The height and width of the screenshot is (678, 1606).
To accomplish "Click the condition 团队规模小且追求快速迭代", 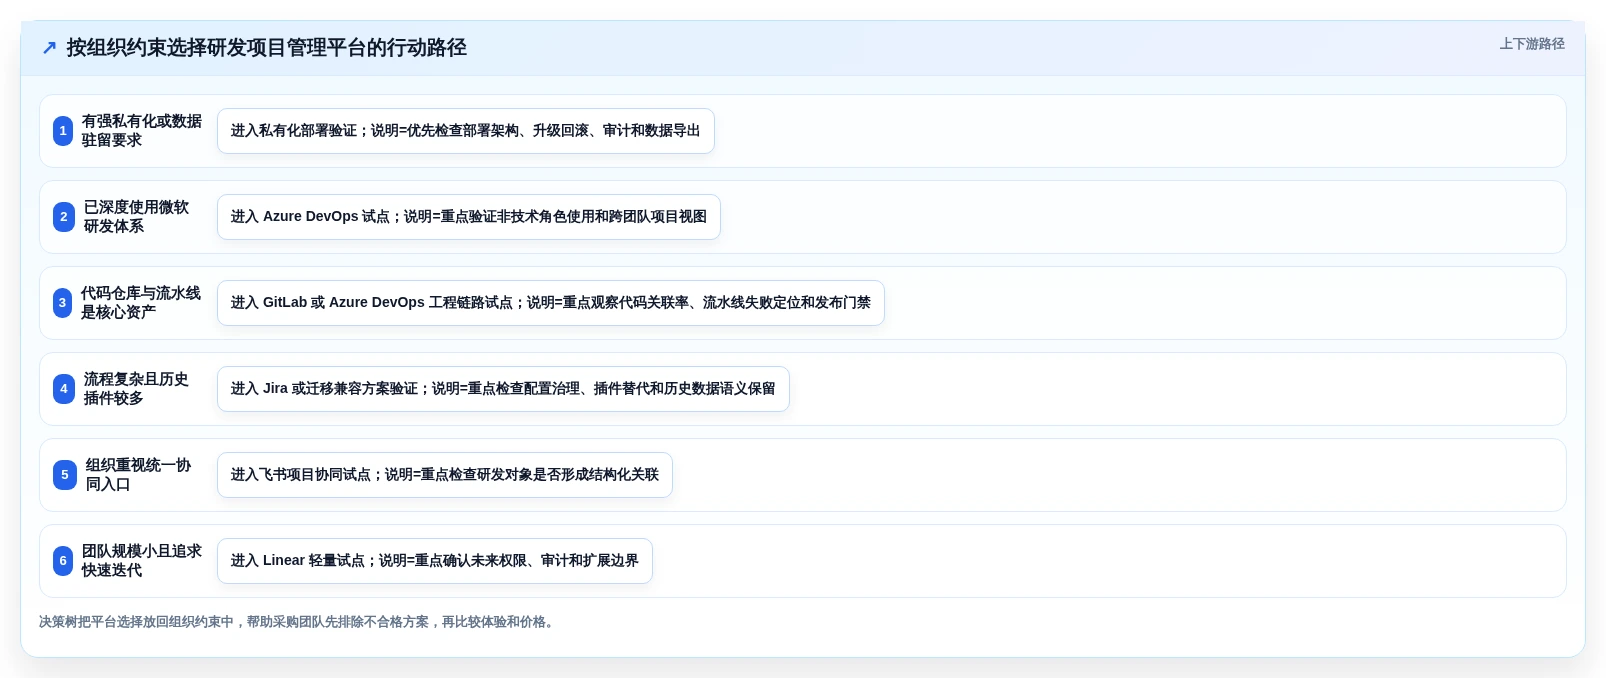I will click(142, 561).
